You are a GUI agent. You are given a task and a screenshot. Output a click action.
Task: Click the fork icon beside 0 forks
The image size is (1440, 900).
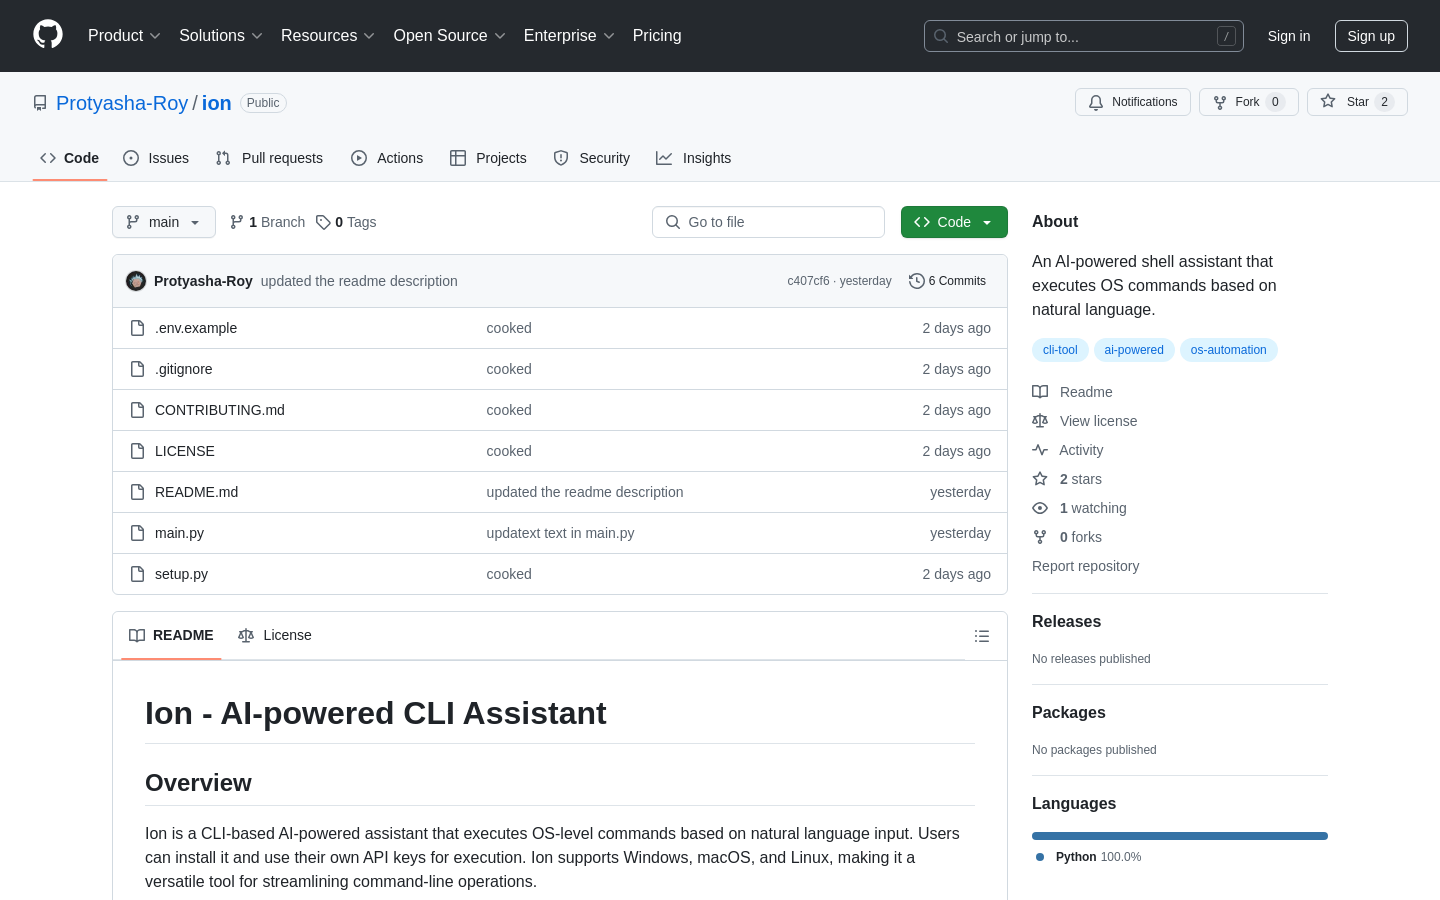click(1040, 537)
